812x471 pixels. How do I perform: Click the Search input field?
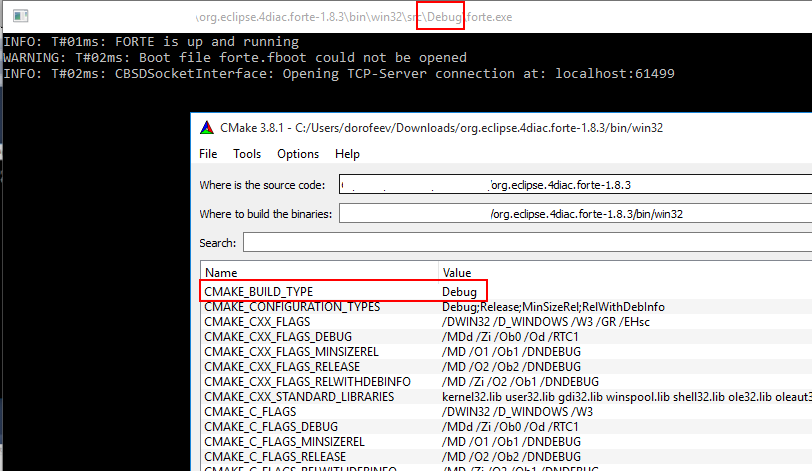tap(528, 243)
